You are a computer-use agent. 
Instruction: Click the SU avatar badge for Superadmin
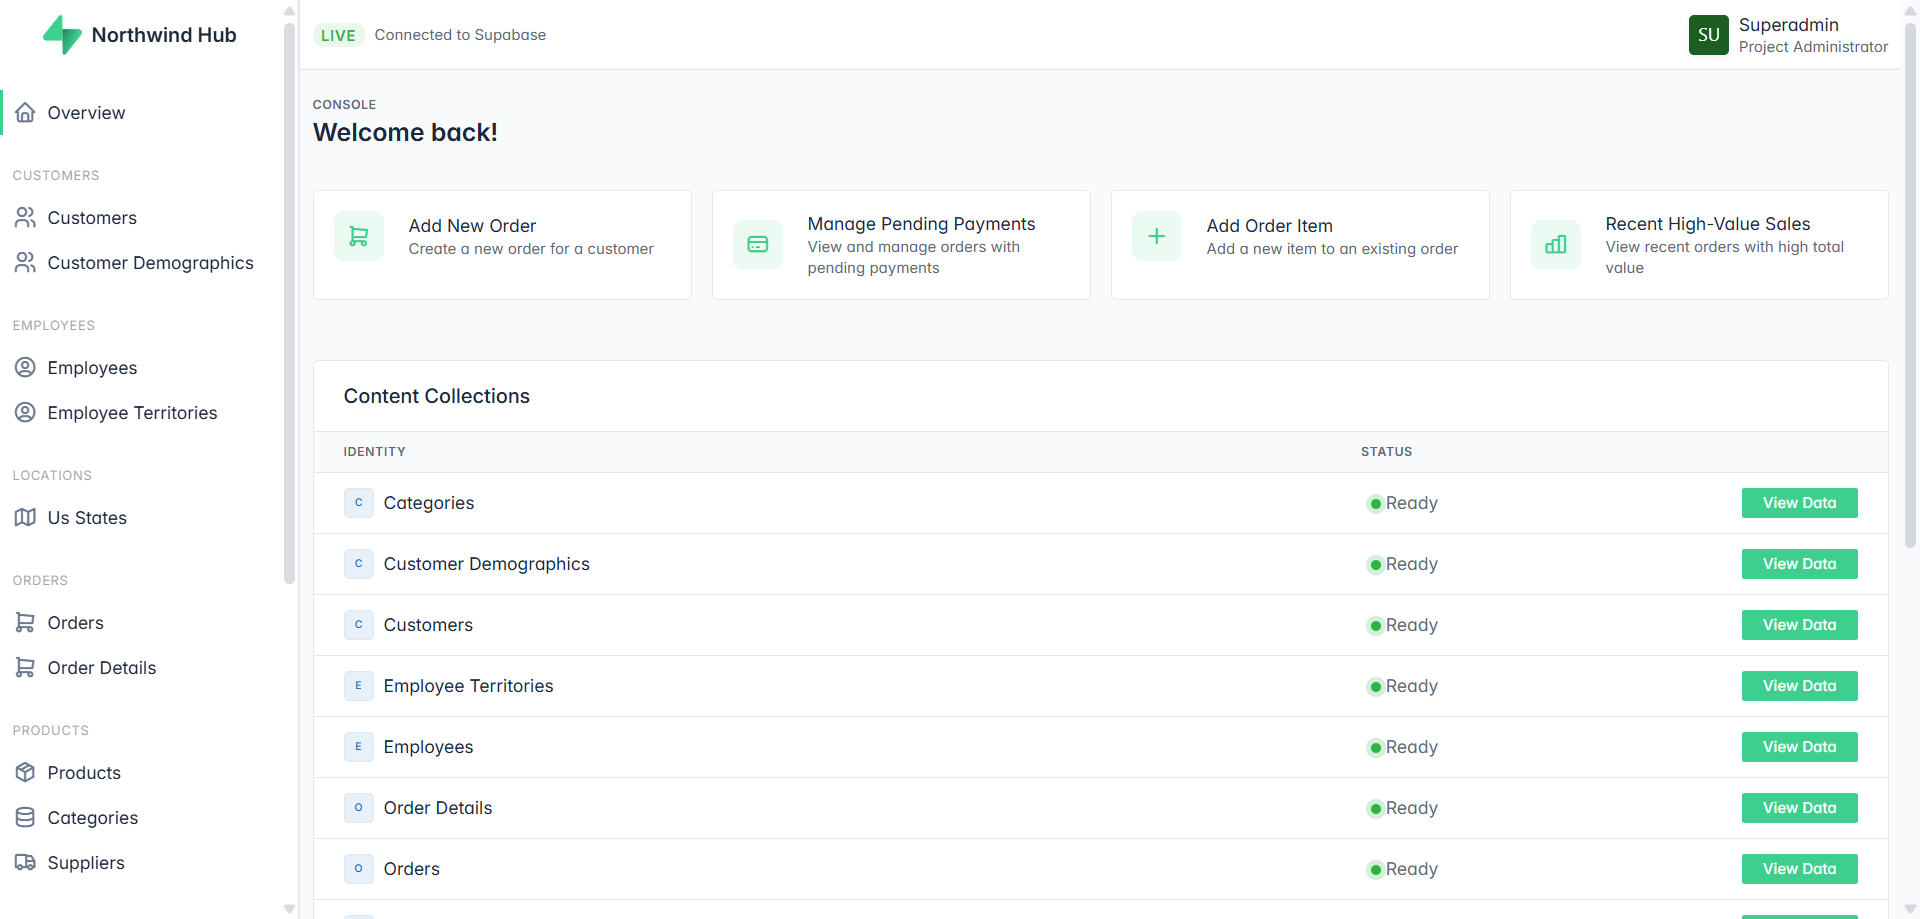(x=1708, y=35)
